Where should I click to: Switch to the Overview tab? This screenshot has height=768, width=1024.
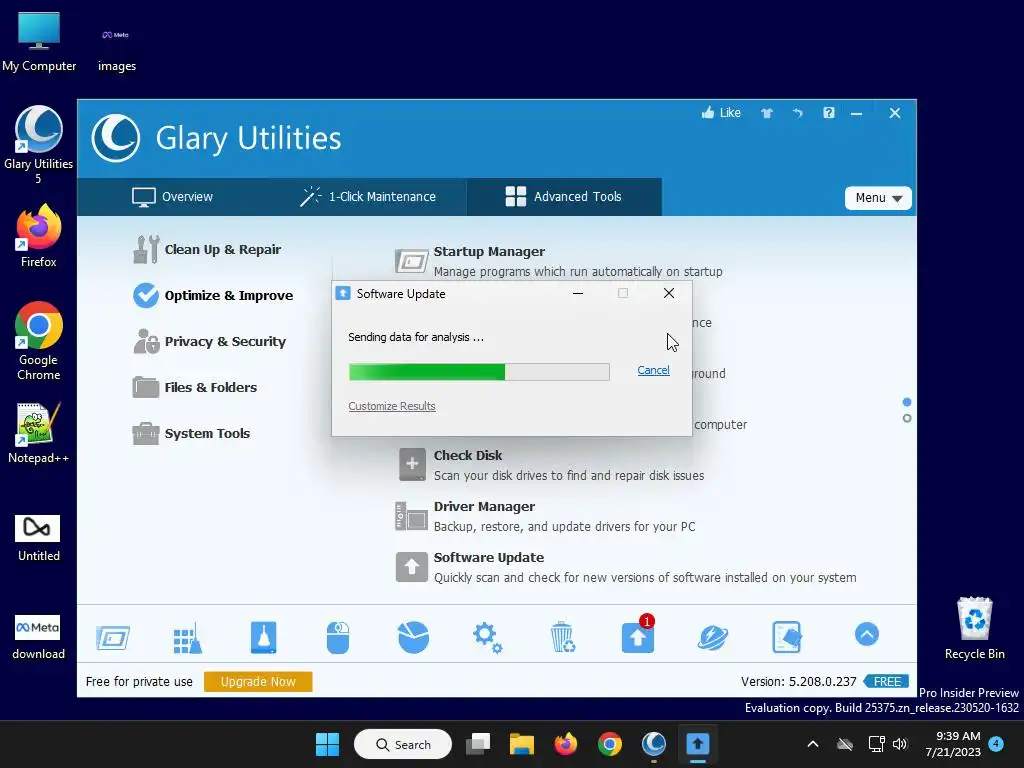(x=172, y=197)
